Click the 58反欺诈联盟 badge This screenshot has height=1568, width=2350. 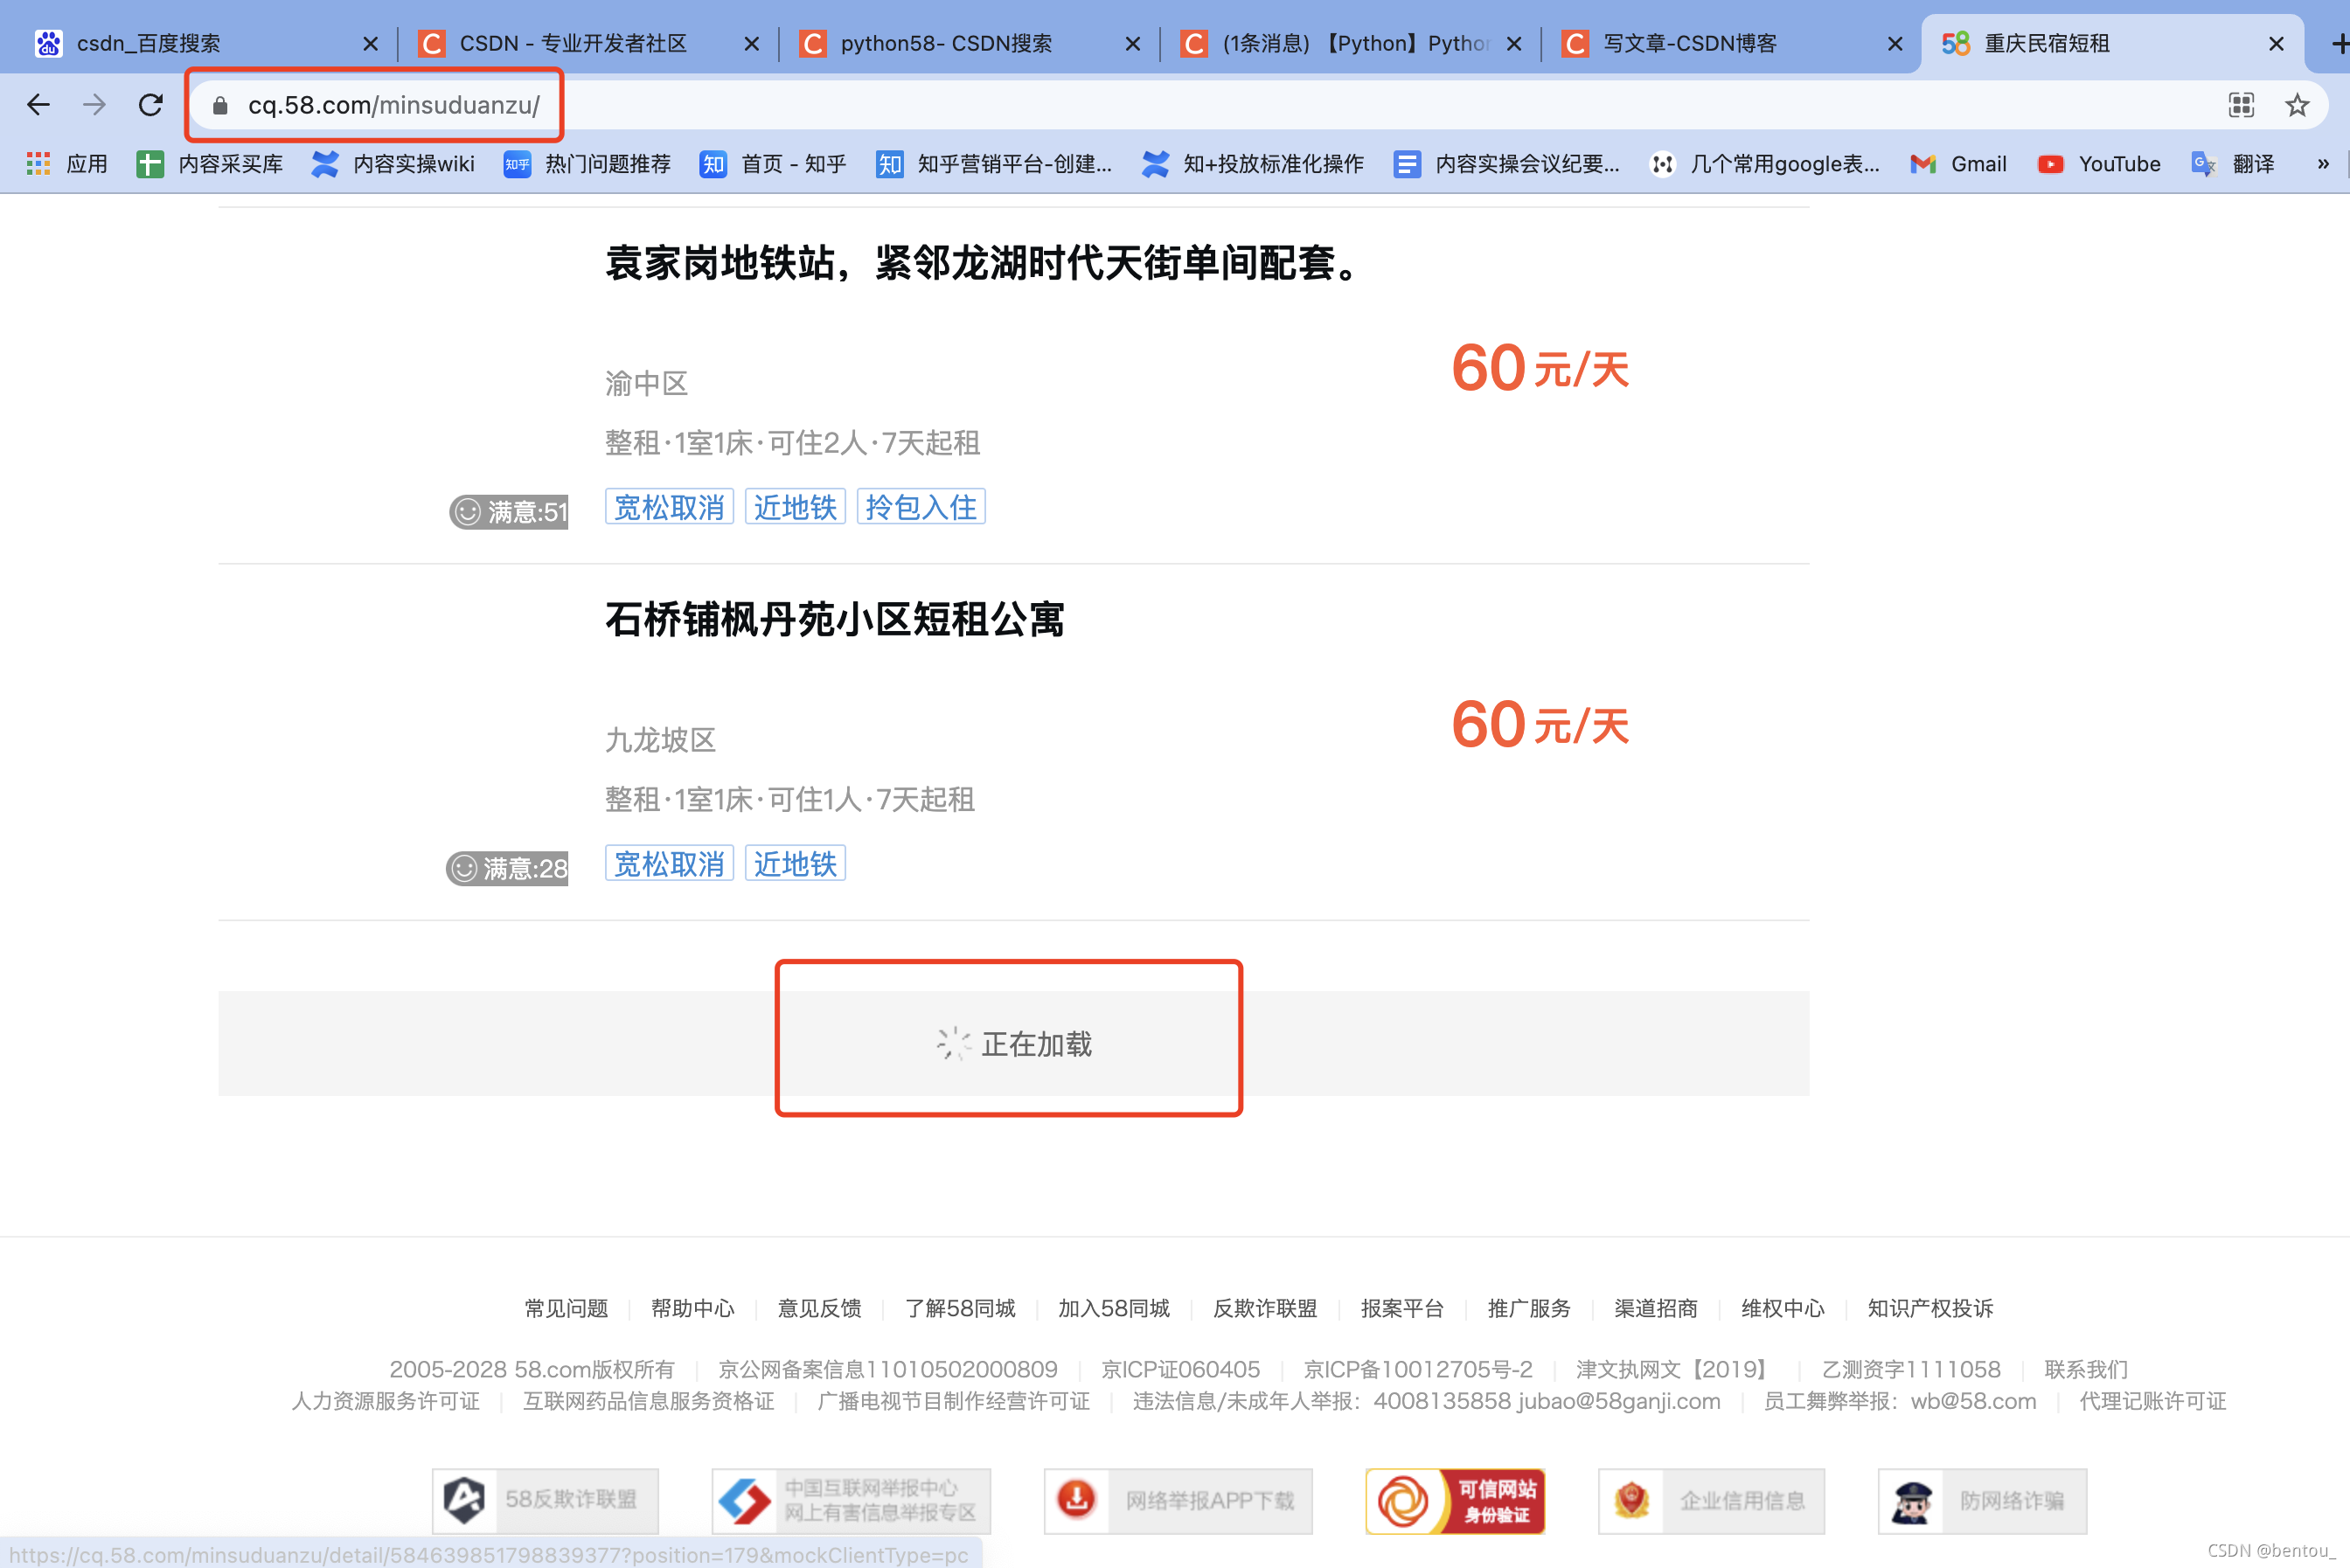[545, 1500]
